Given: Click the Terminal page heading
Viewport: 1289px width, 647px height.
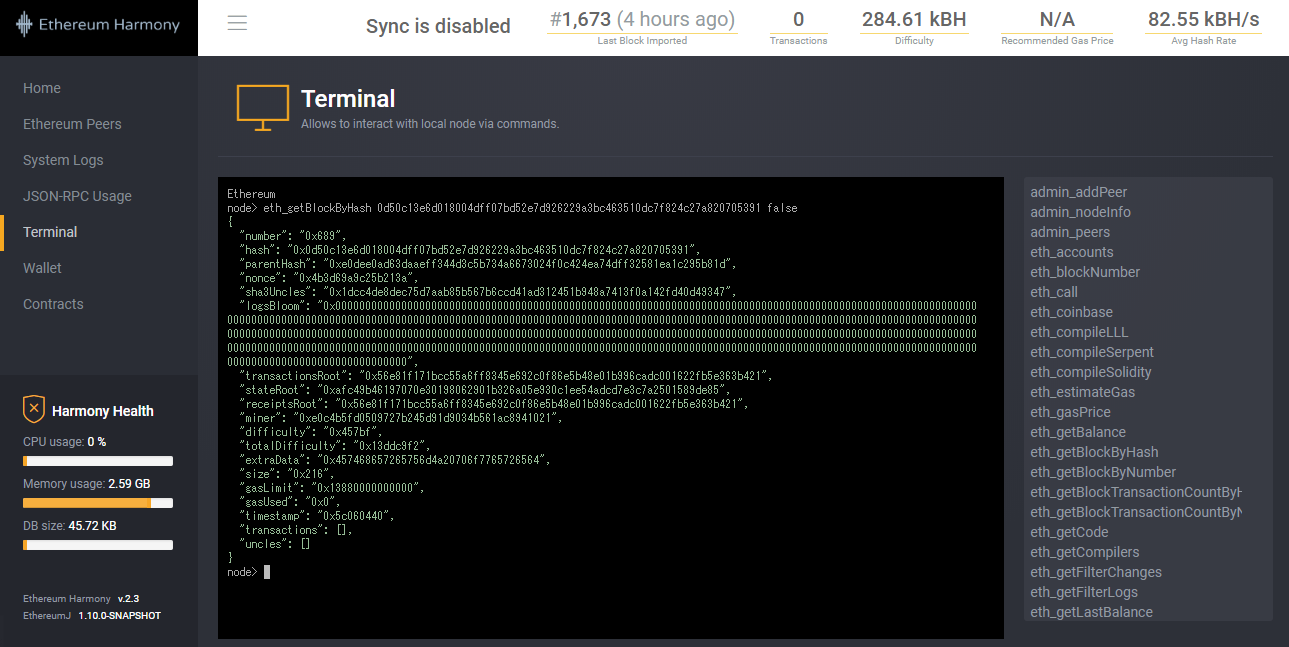Looking at the screenshot, I should click(348, 99).
